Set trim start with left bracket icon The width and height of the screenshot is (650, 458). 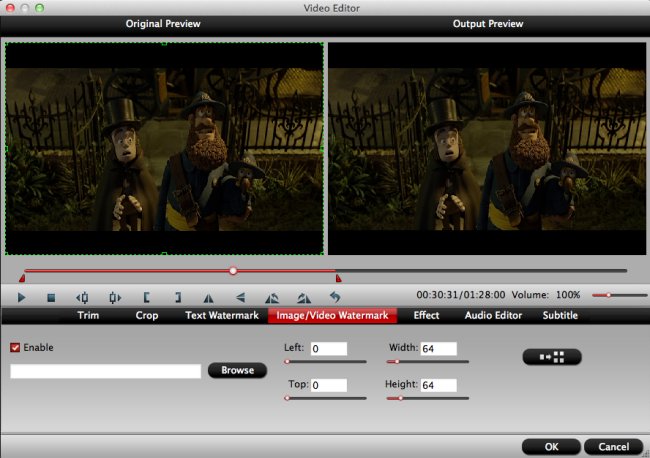(146, 297)
